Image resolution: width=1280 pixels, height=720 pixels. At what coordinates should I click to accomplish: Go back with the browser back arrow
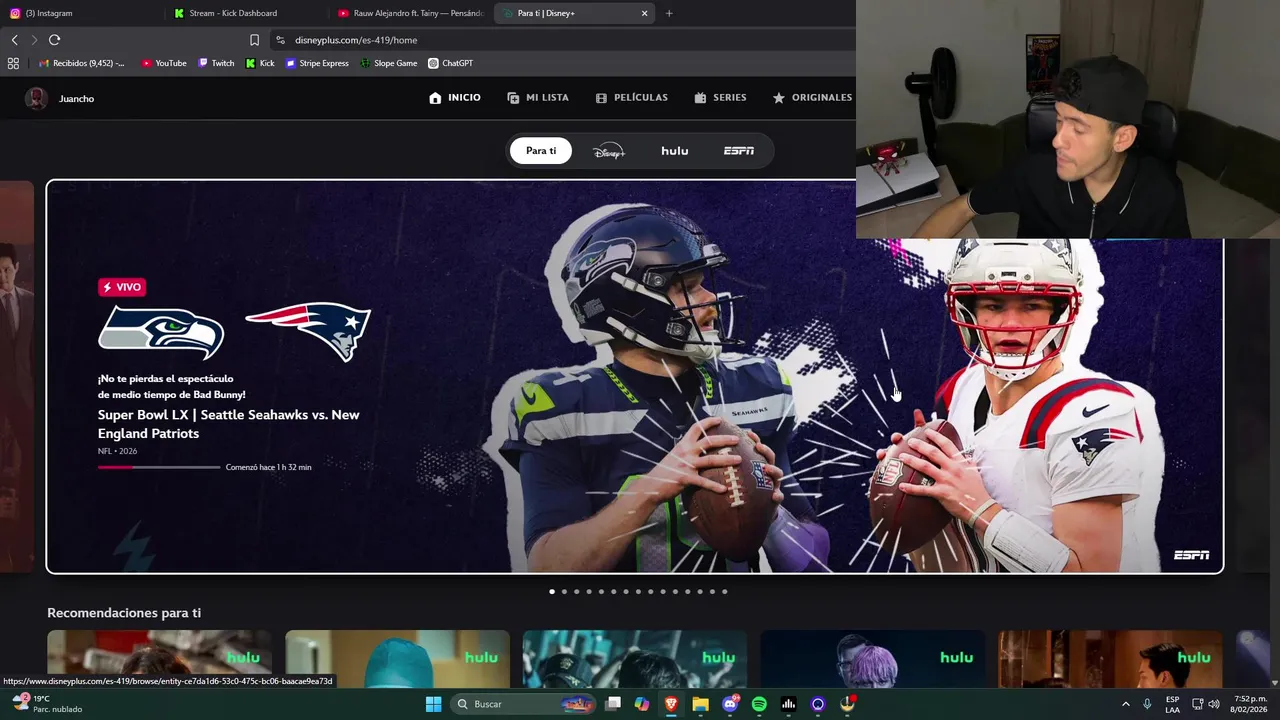coord(14,40)
